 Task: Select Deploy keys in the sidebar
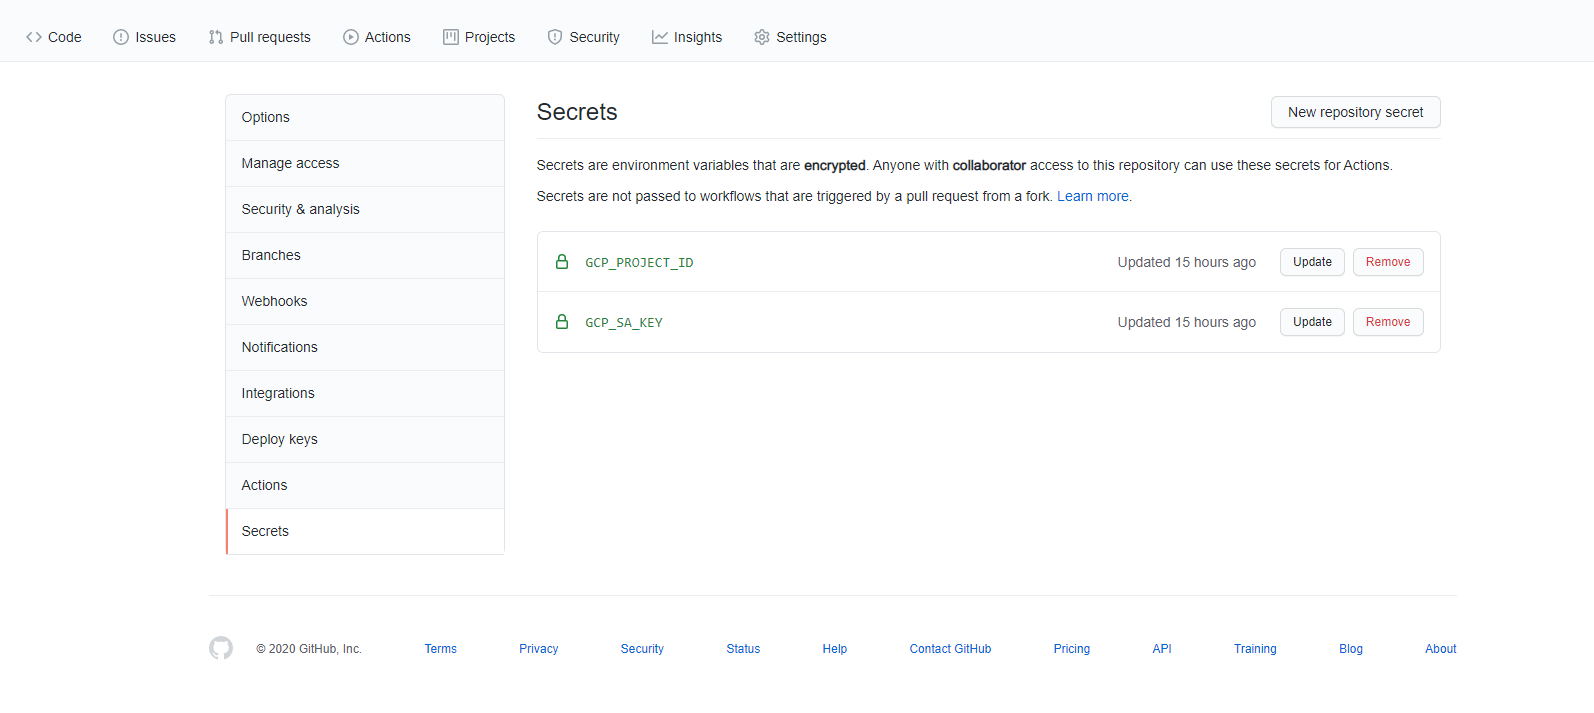[279, 439]
